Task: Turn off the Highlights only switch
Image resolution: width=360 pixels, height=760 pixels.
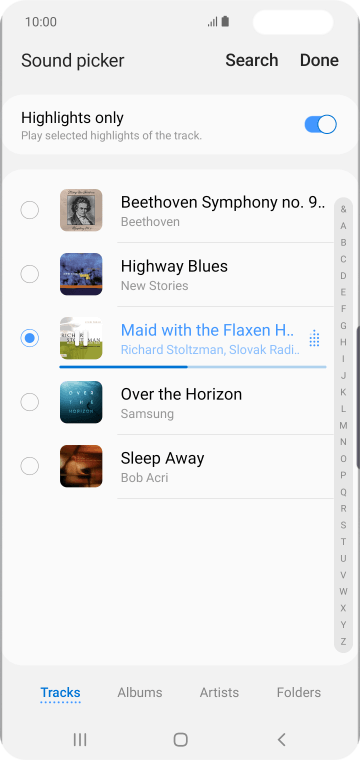Action: point(320,125)
